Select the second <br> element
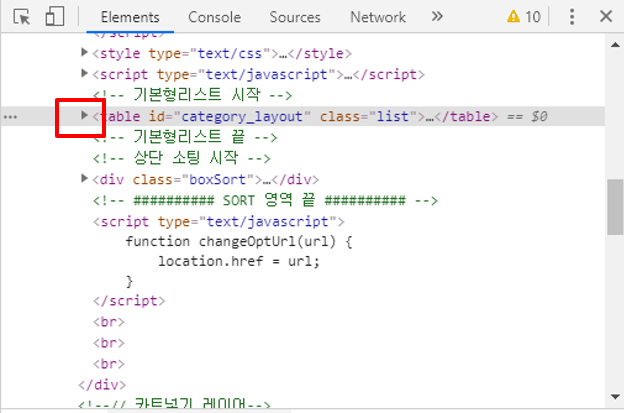This screenshot has height=413, width=624. pos(109,343)
